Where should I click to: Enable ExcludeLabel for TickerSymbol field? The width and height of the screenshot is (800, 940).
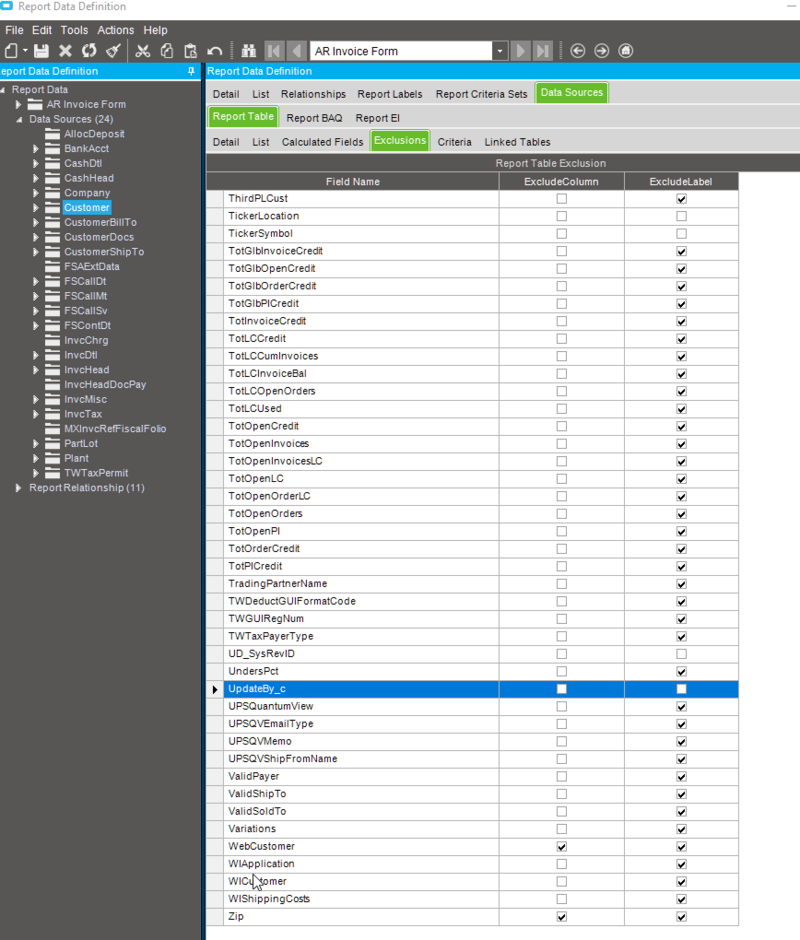(x=681, y=233)
